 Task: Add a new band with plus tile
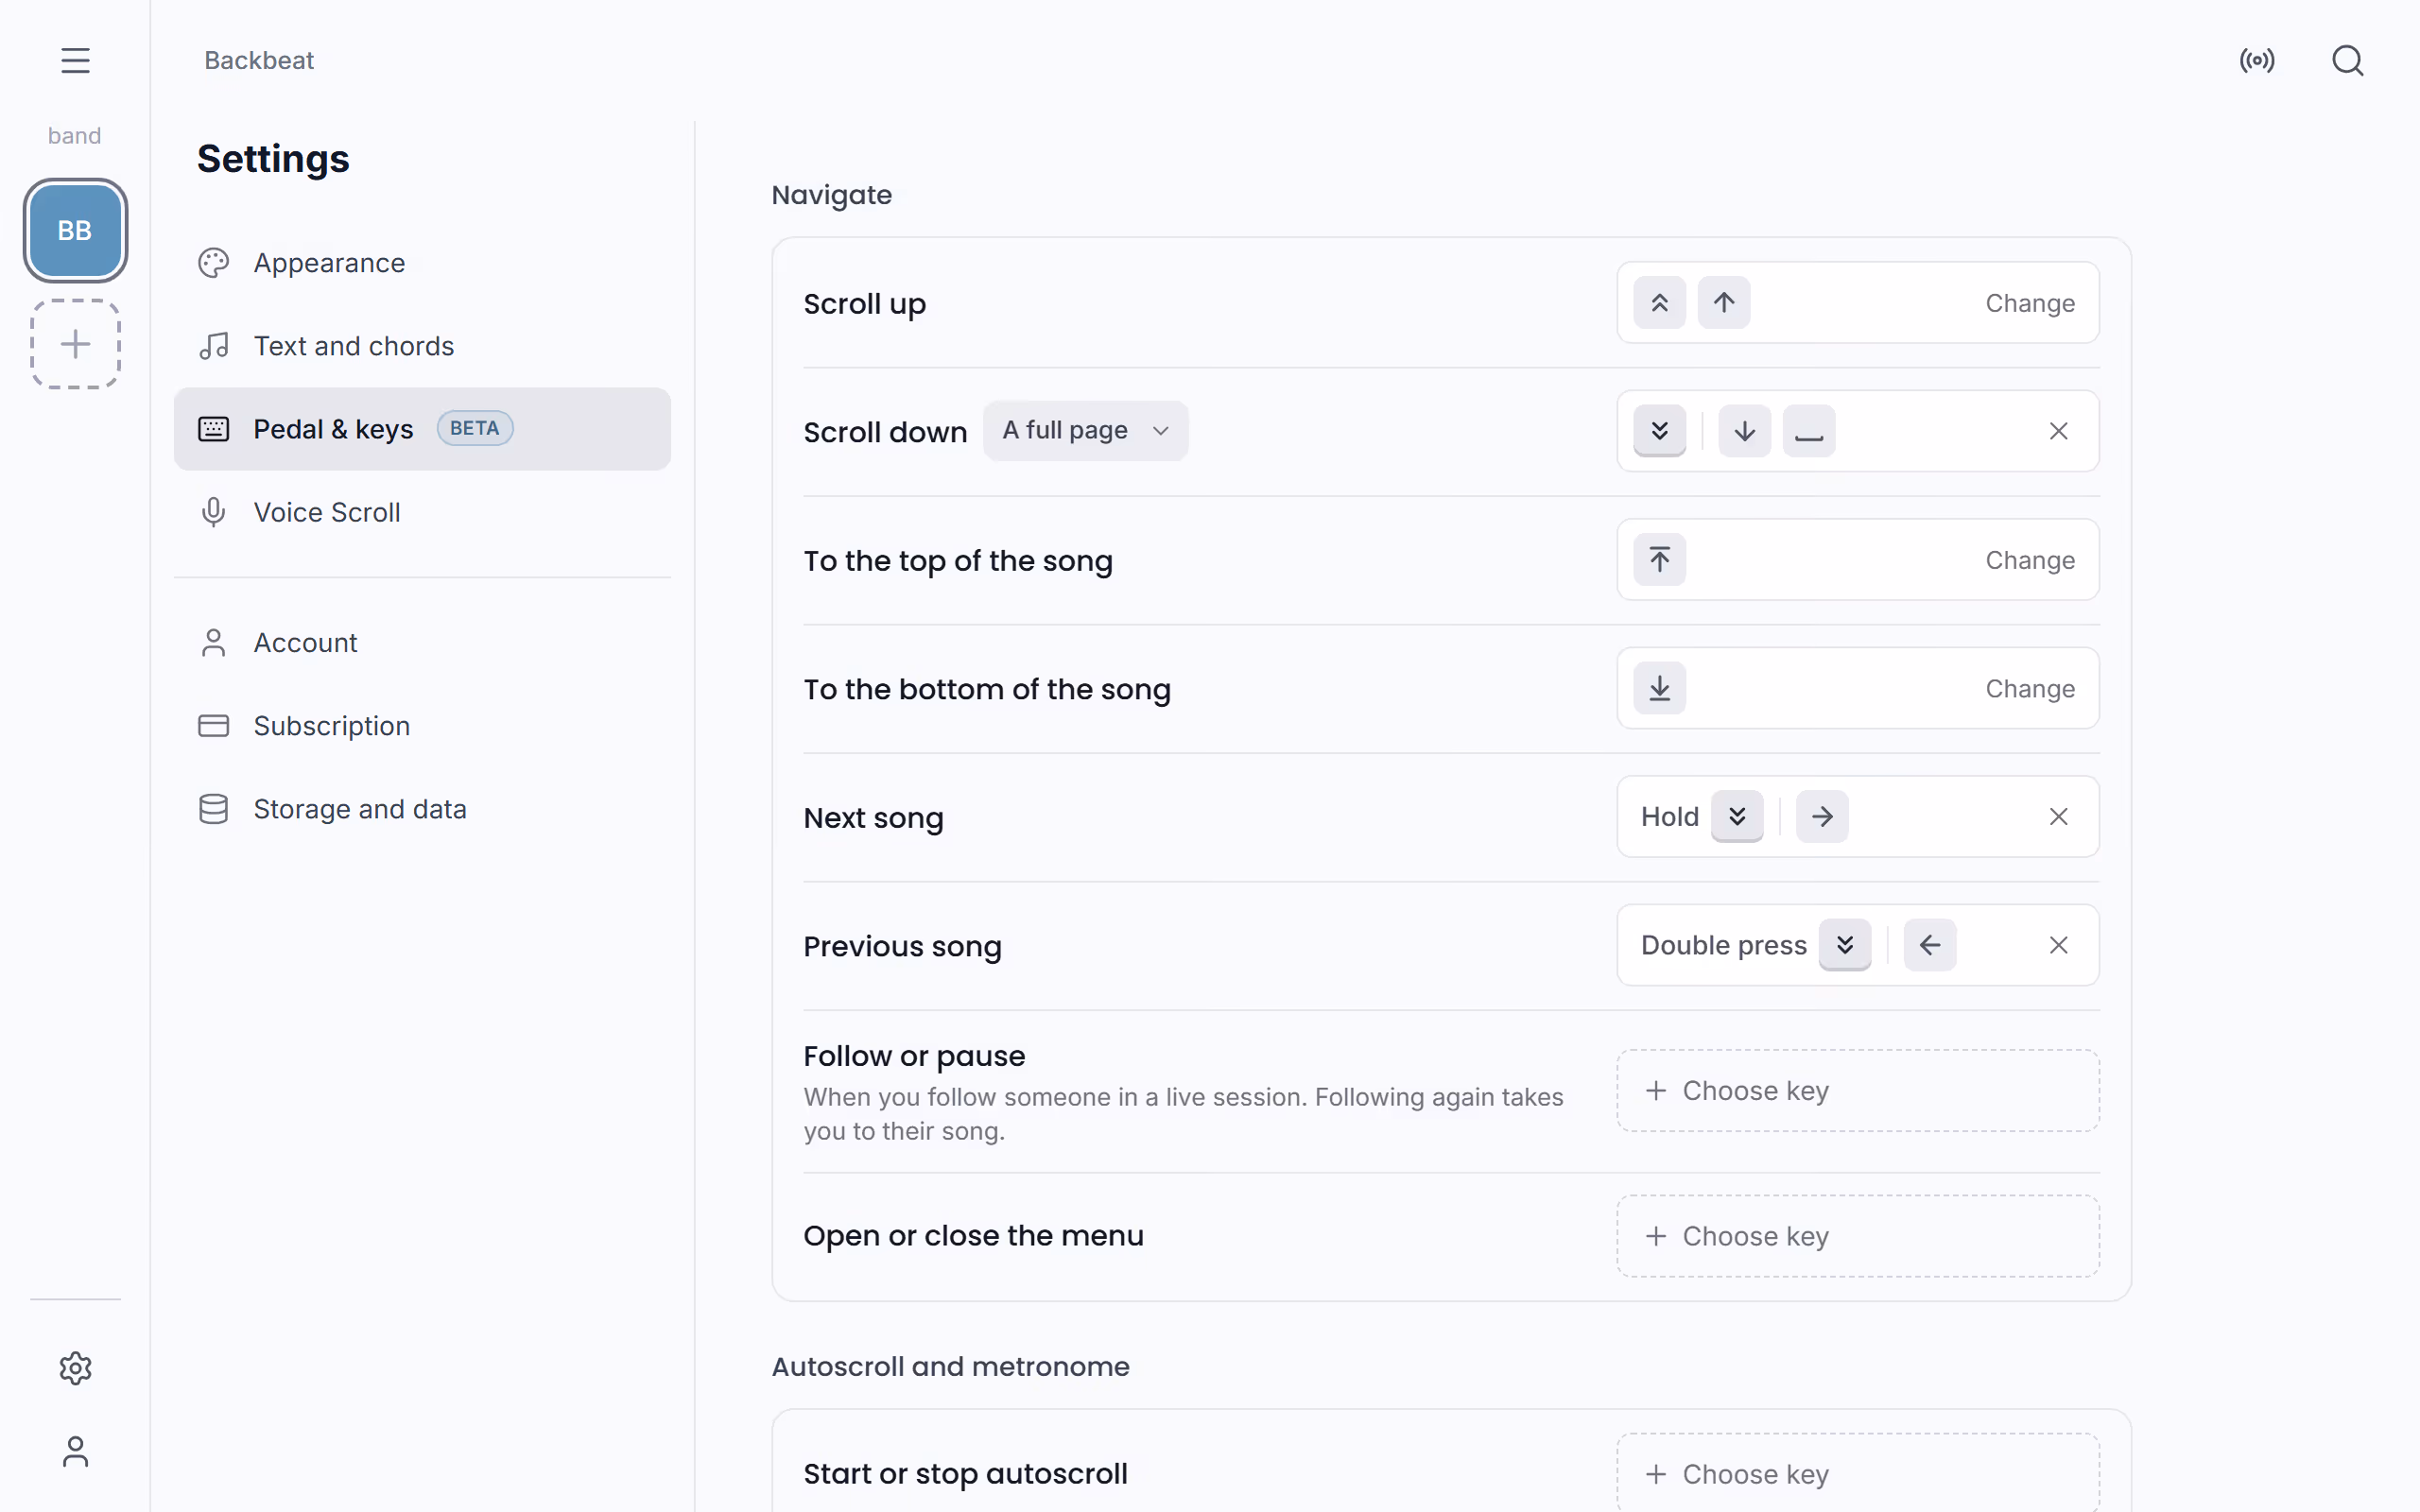point(75,343)
